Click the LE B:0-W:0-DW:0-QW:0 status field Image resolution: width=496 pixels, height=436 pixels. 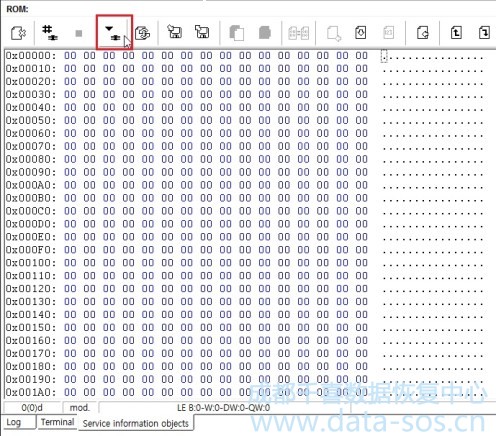224,408
